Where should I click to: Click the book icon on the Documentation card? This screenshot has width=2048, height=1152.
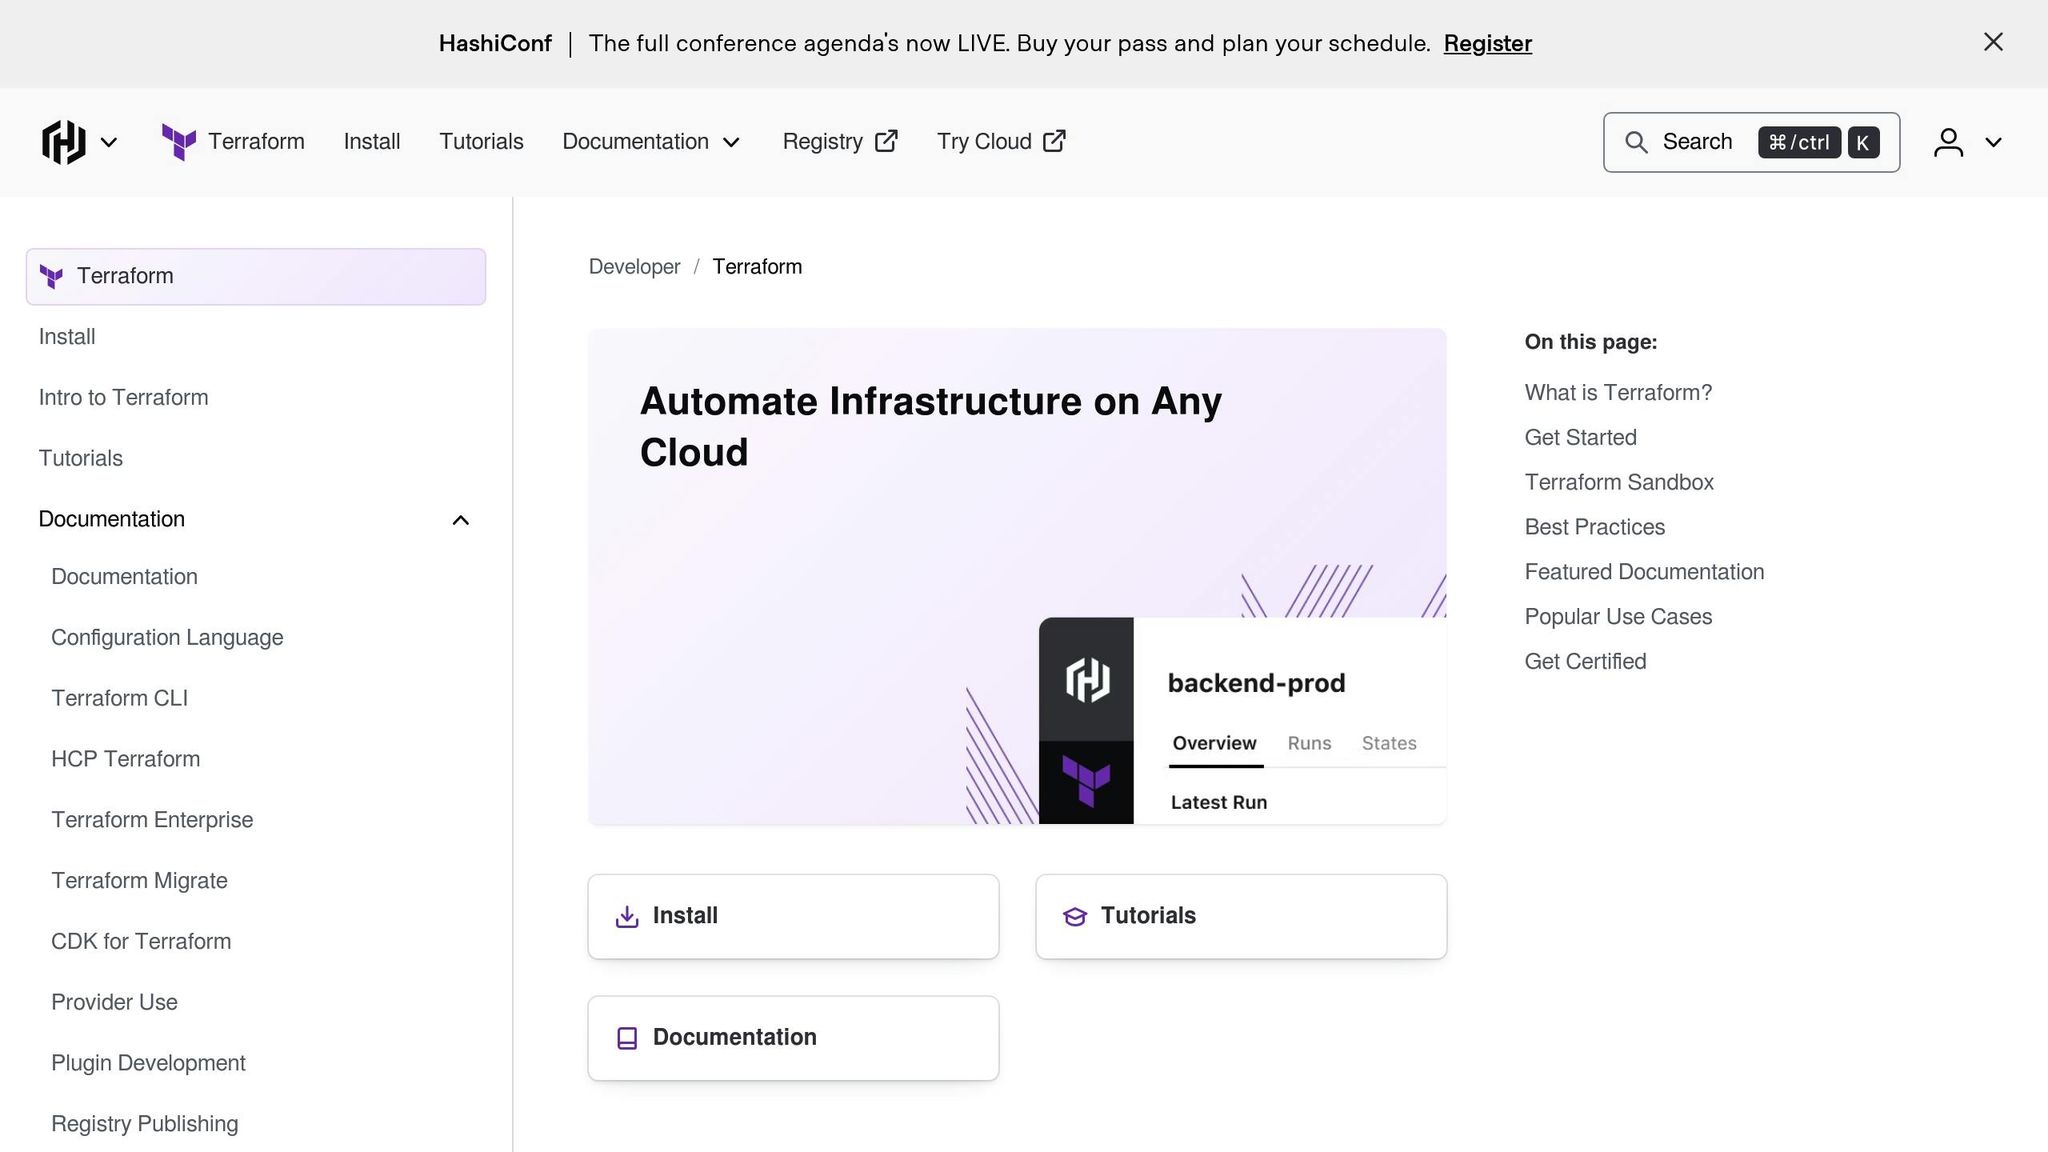[627, 1038]
